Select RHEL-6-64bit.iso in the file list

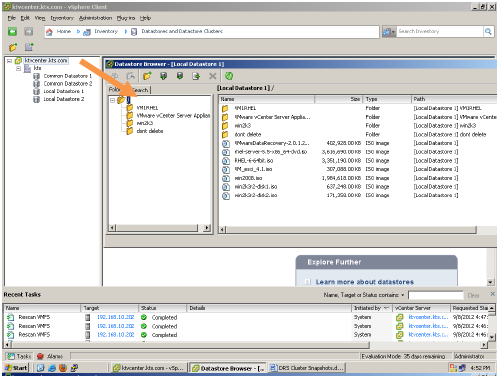click(254, 161)
